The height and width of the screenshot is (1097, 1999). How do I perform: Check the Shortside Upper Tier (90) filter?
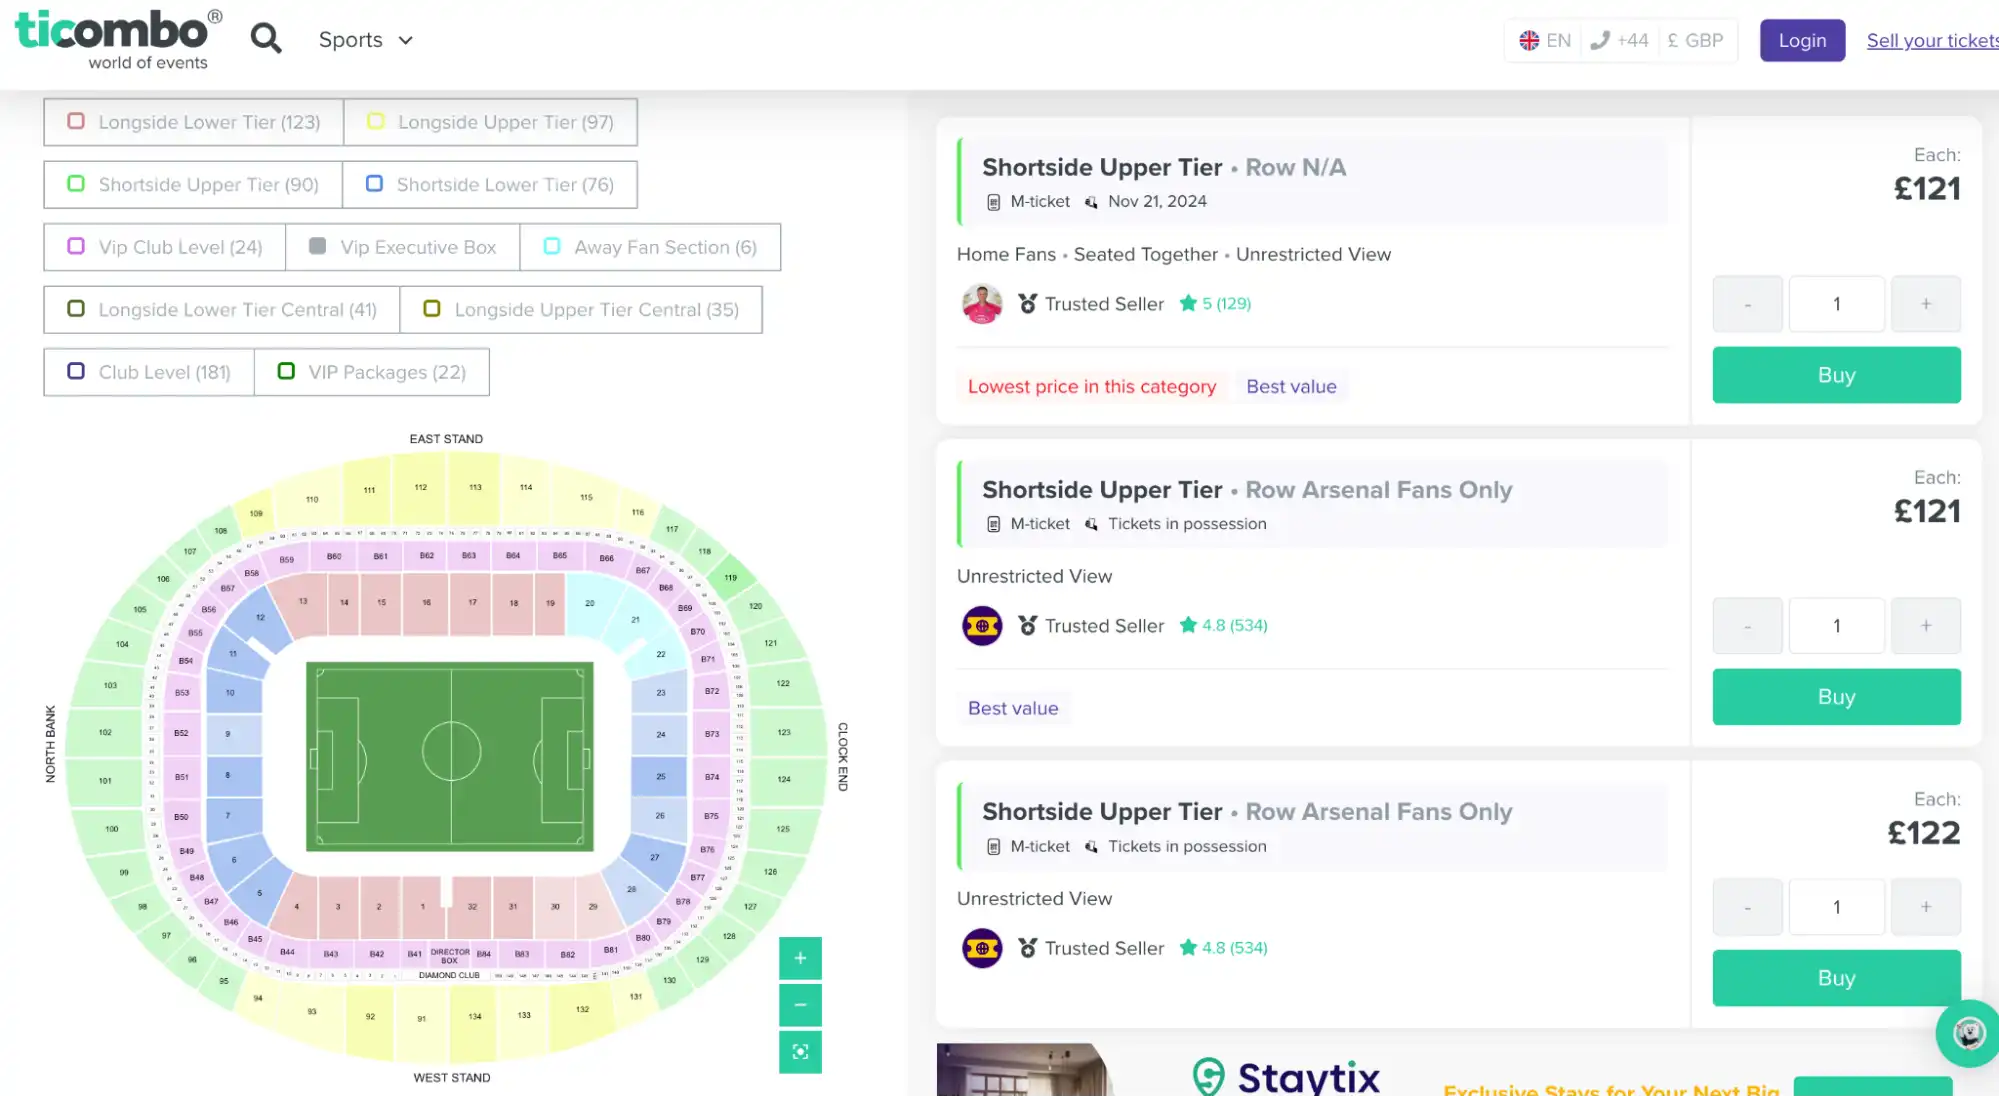[x=75, y=184]
